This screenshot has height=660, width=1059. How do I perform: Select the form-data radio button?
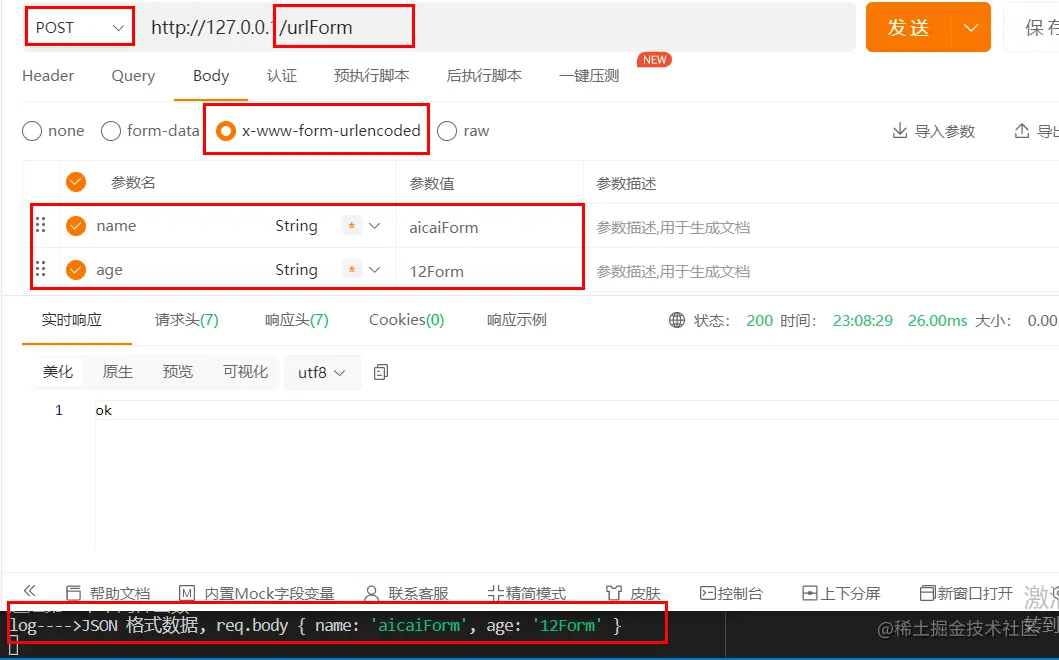click(x=111, y=131)
